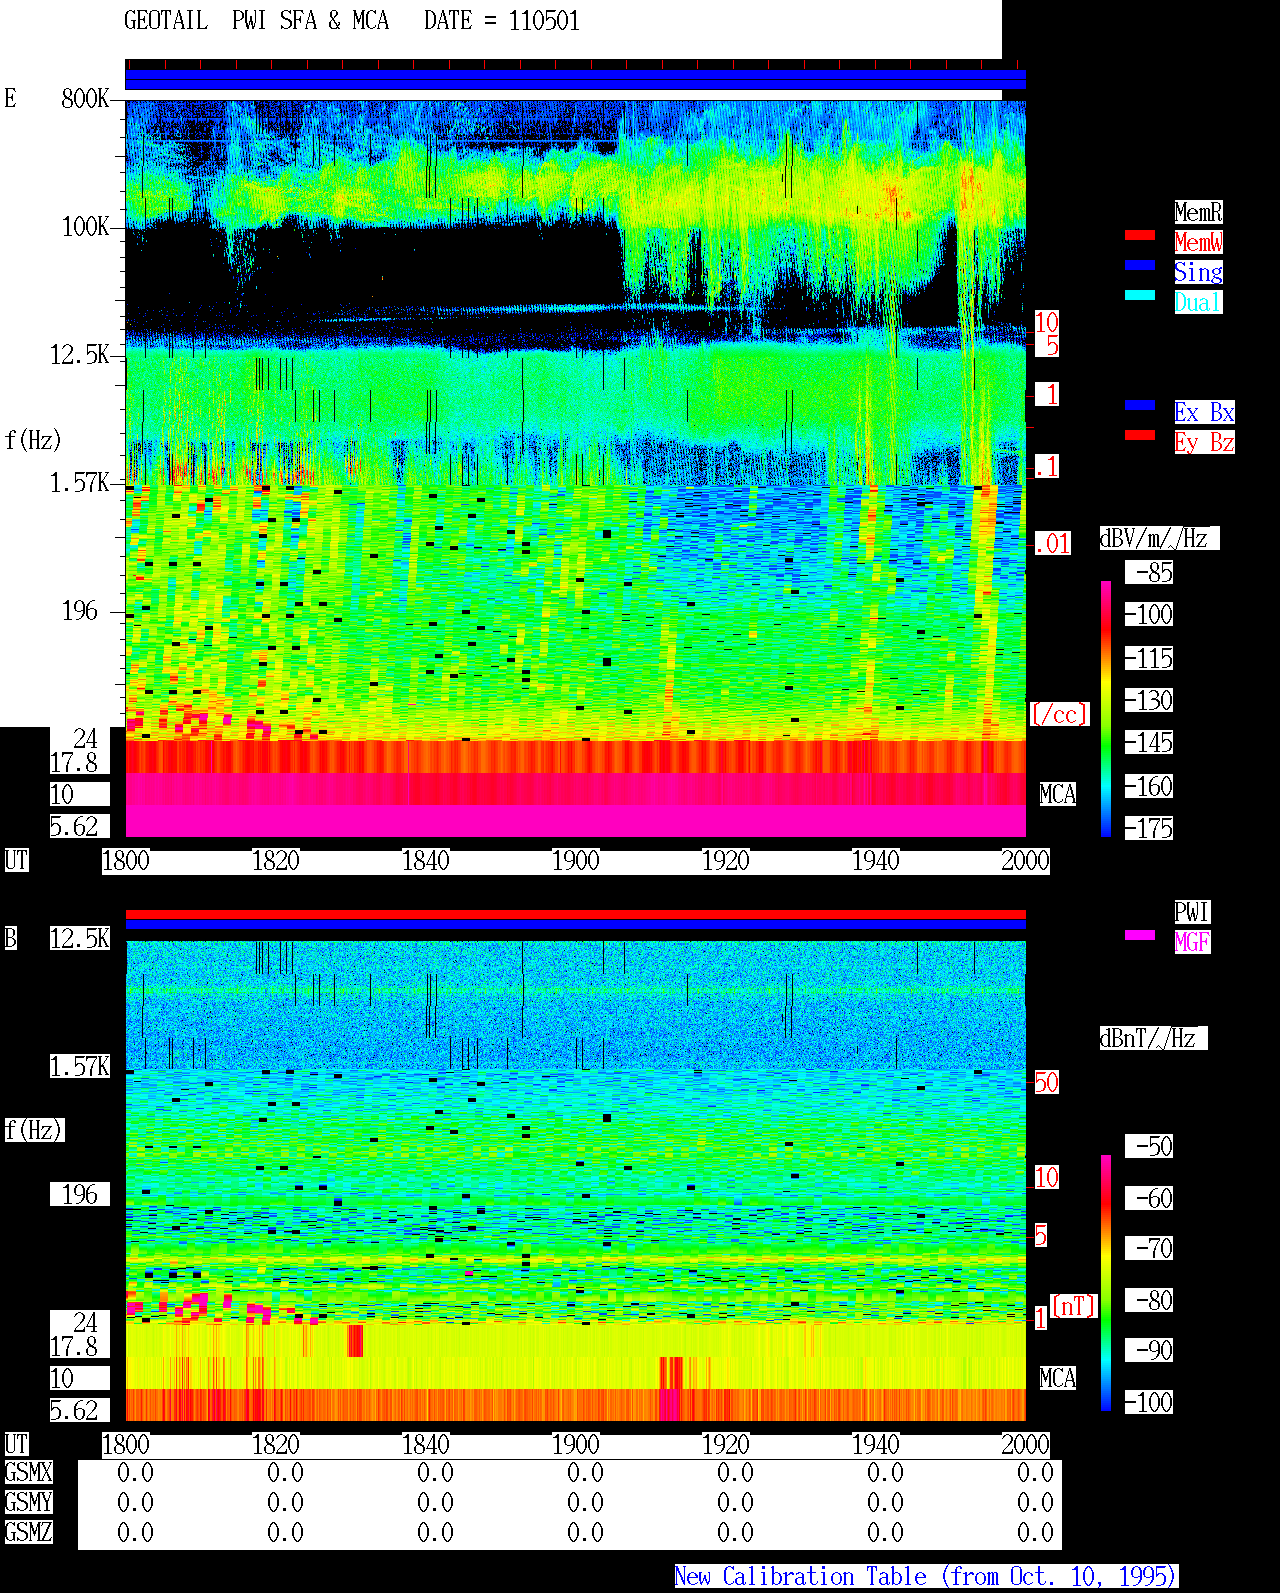
Task: Click the lower MCA label beside B panel
Action: (x=1058, y=1379)
